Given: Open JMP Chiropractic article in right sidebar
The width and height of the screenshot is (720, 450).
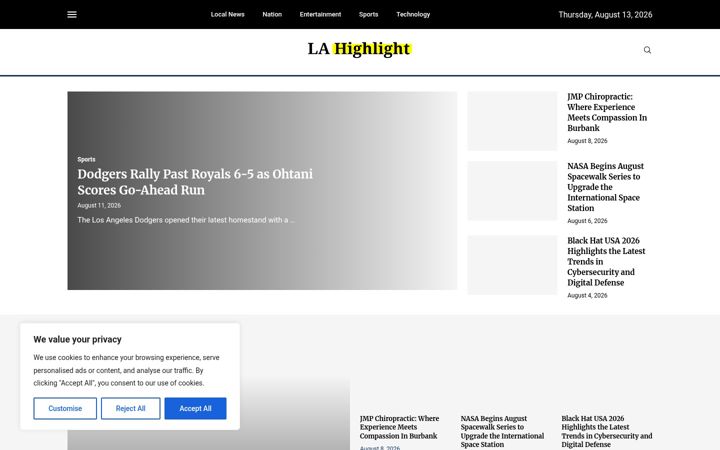Looking at the screenshot, I should click(x=607, y=112).
